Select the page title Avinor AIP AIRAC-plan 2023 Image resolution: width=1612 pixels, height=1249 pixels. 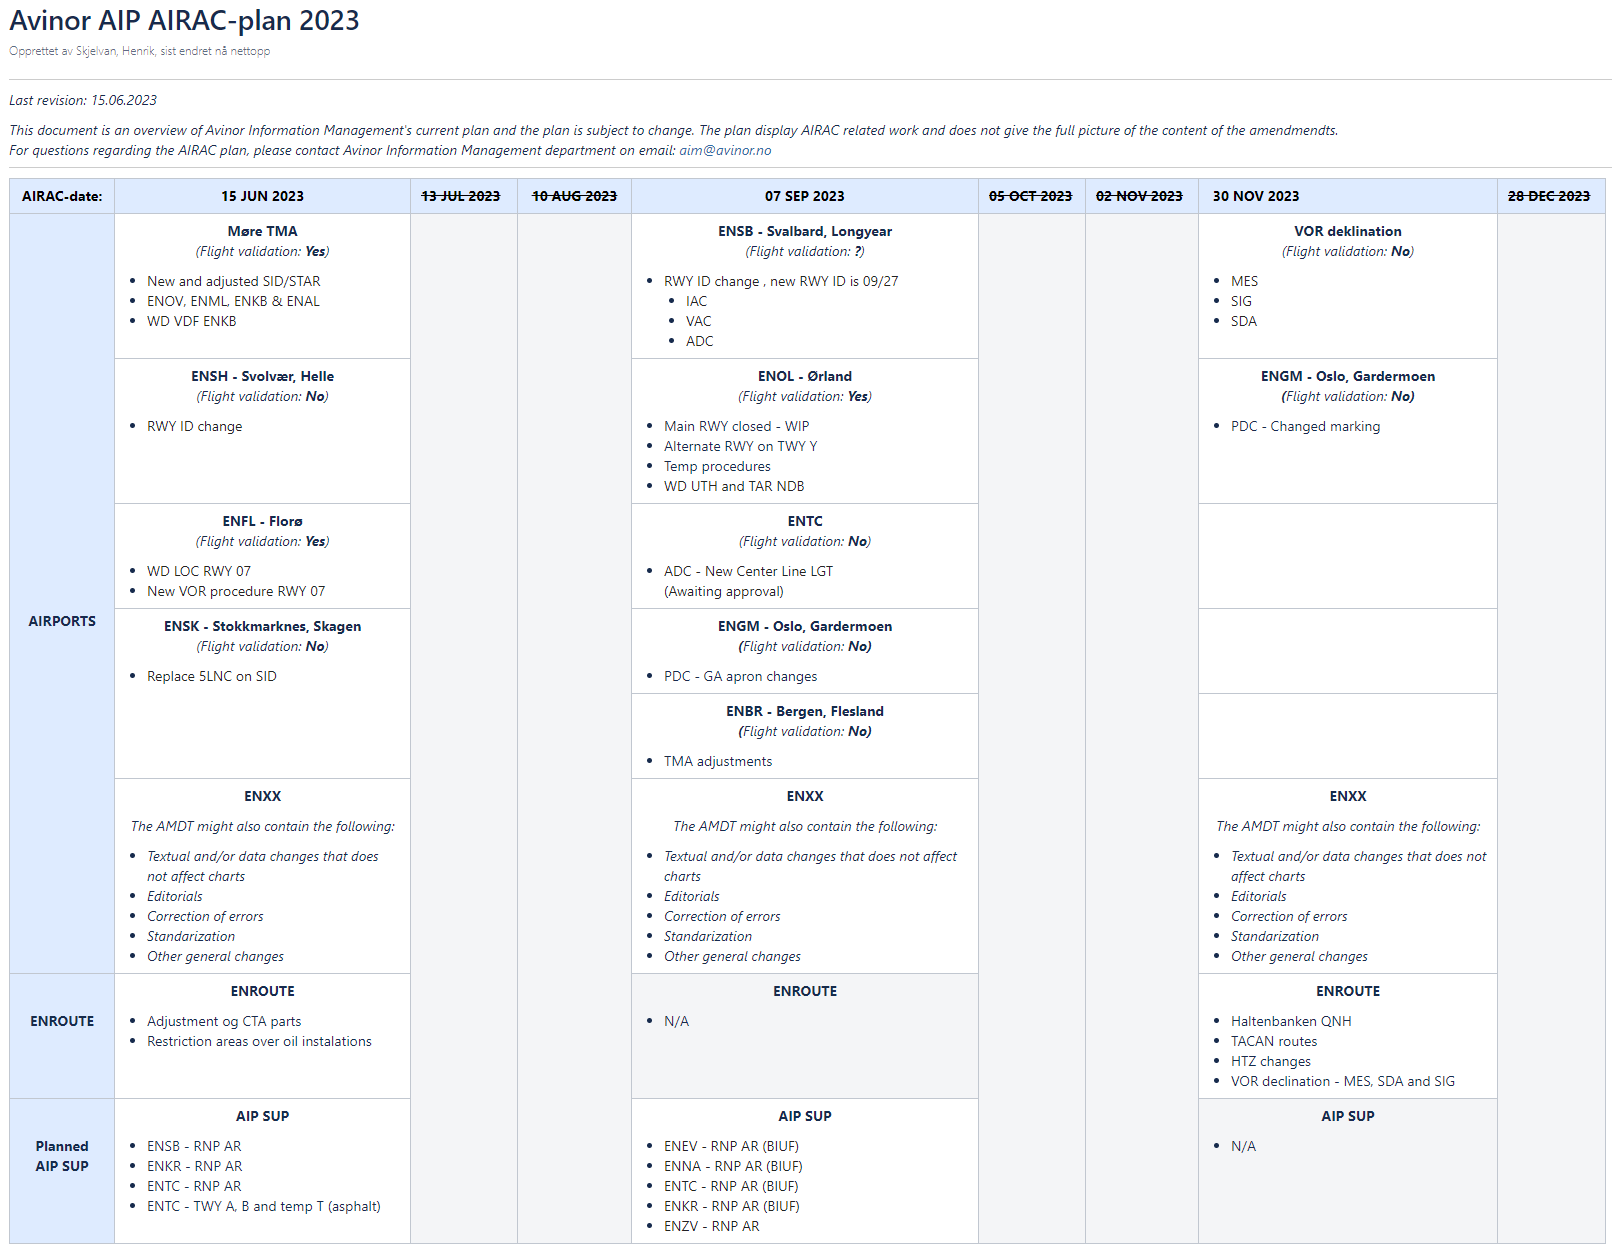pyautogui.click(x=184, y=21)
